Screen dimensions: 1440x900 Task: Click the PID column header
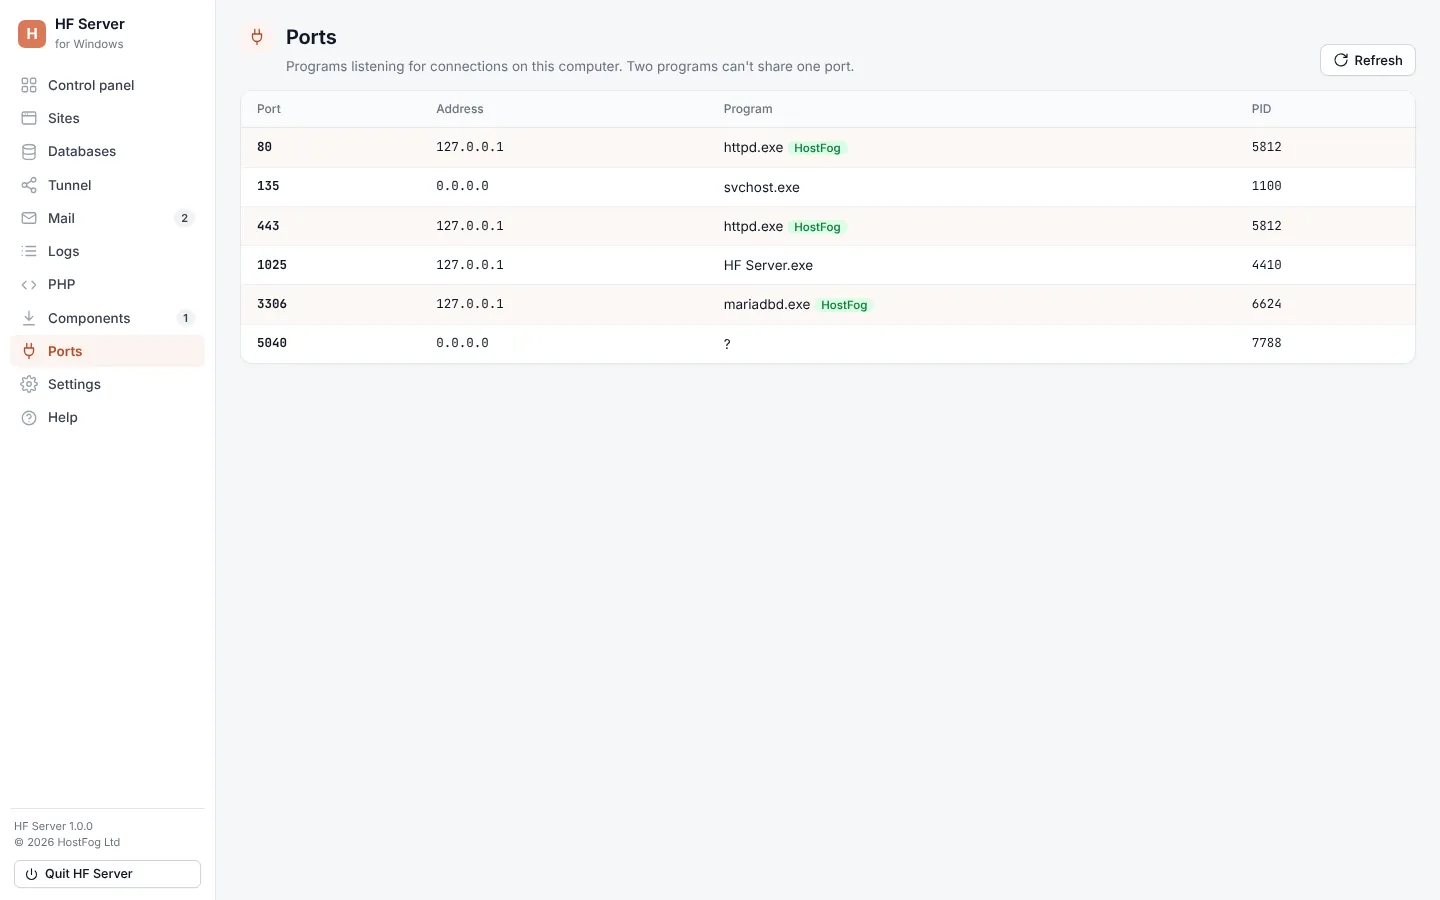[x=1262, y=109]
